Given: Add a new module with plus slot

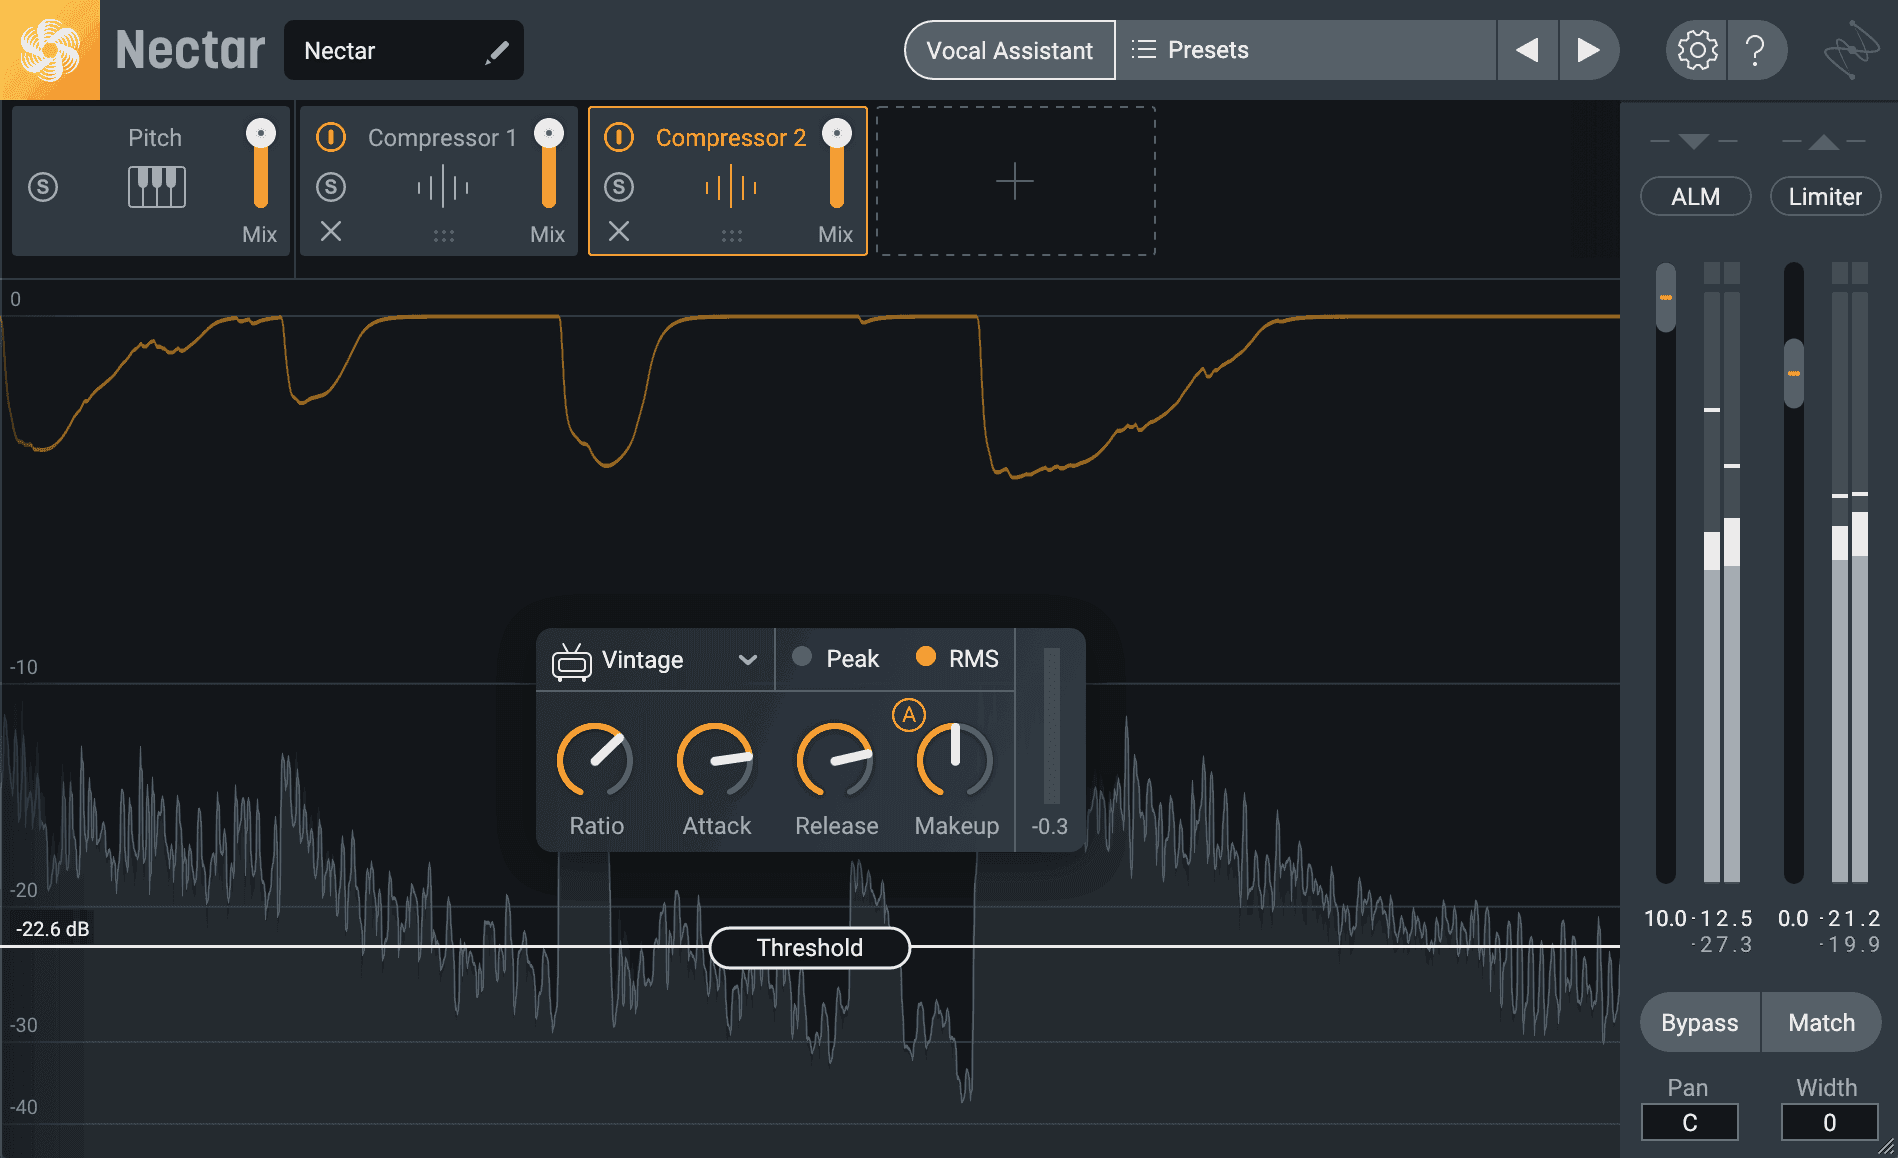Looking at the screenshot, I should coord(1016,181).
